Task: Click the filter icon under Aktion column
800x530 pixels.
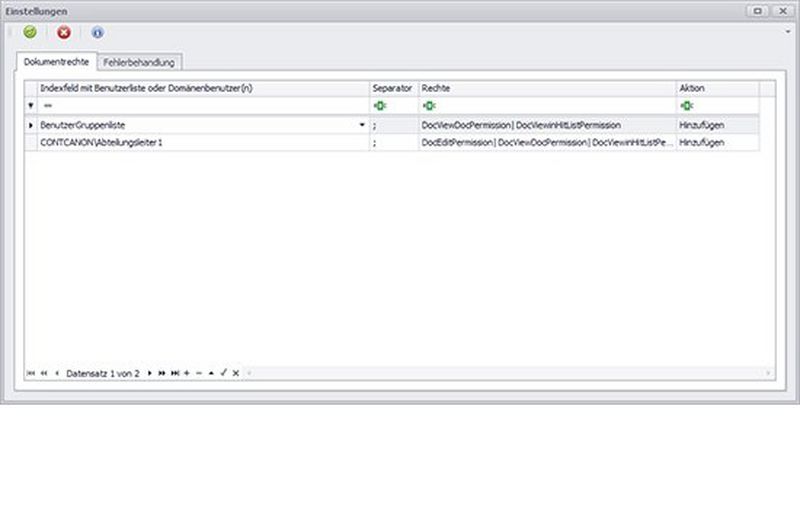Action: 686,105
